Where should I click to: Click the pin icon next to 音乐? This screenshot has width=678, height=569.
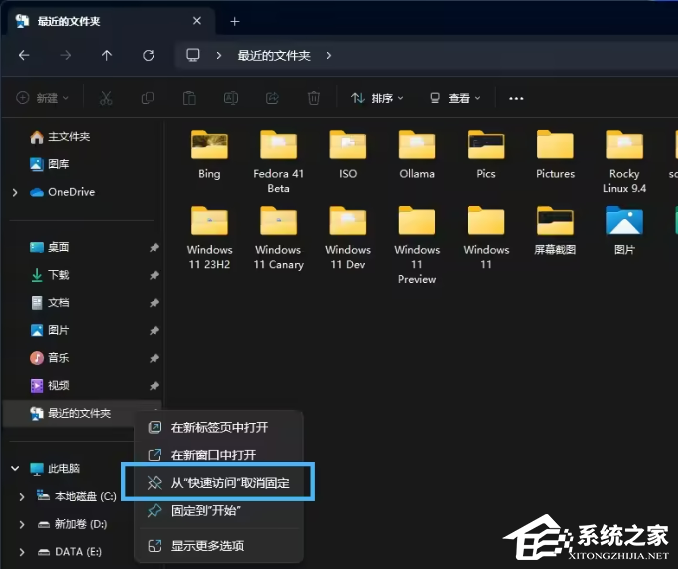click(154, 358)
